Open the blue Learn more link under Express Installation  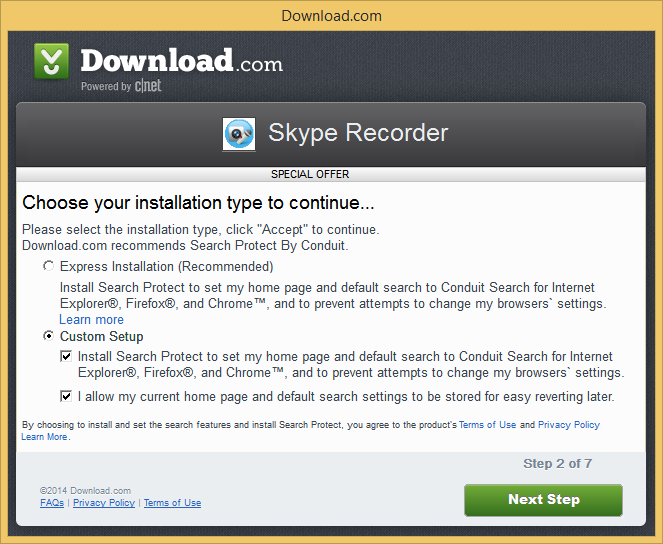[91, 320]
